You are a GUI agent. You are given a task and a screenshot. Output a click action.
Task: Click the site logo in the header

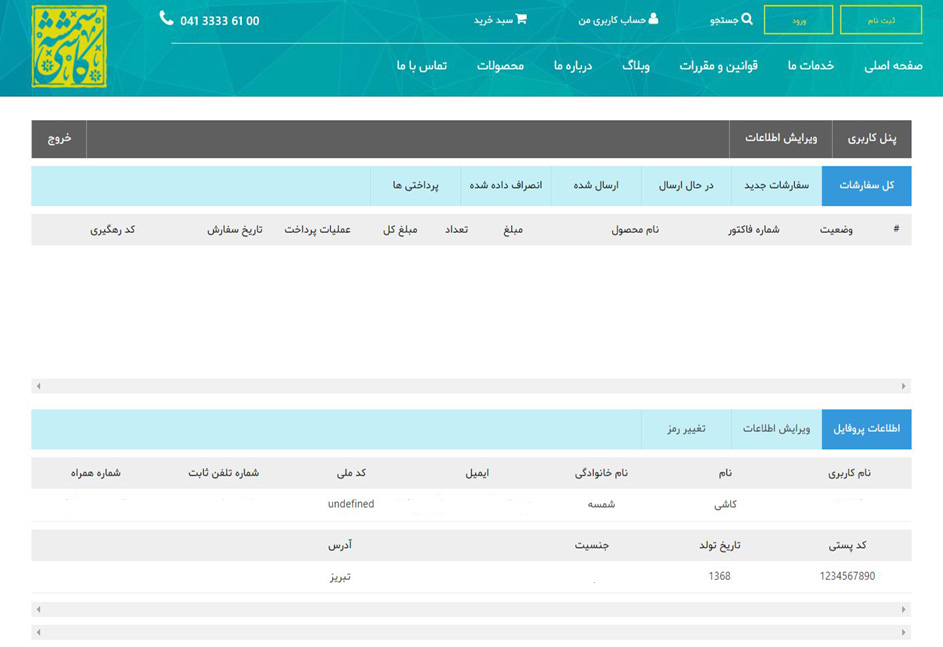(x=69, y=46)
